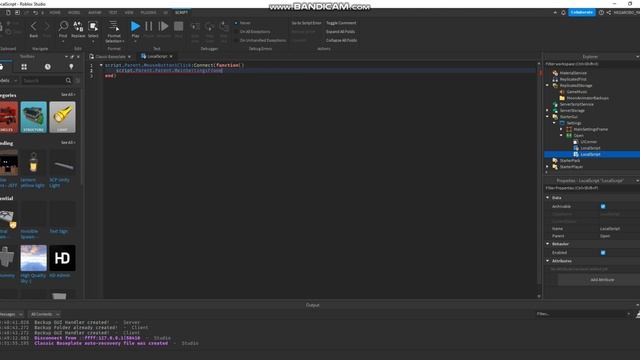Screen dimensions: 640x360
Task: Select the Light category flashlight thumbnail
Action: pyautogui.click(x=62, y=117)
